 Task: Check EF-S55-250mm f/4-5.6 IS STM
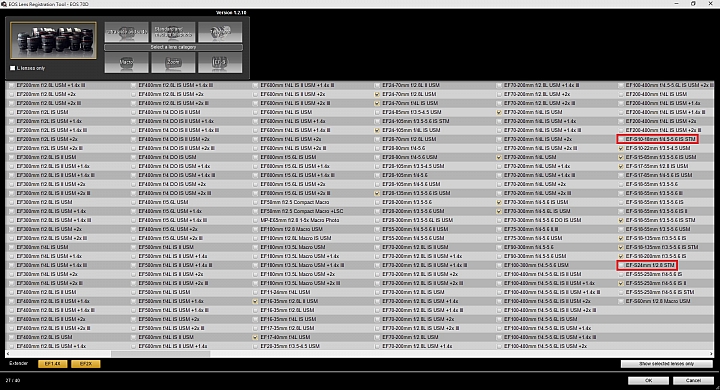click(621, 292)
